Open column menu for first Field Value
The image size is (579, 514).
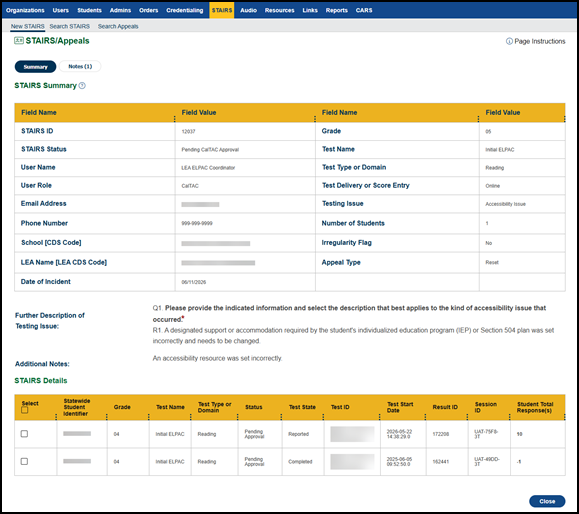point(315,119)
